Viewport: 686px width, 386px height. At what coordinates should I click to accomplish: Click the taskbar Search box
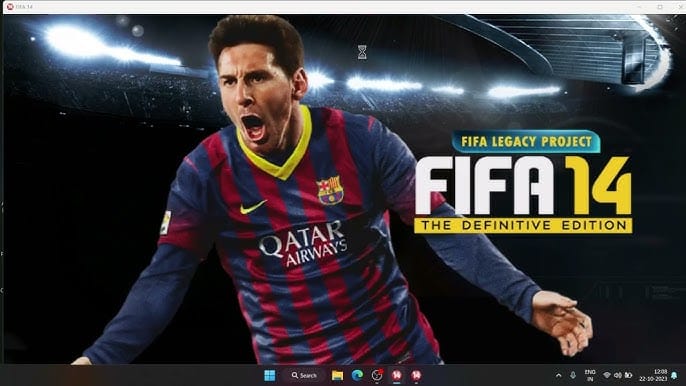click(304, 375)
